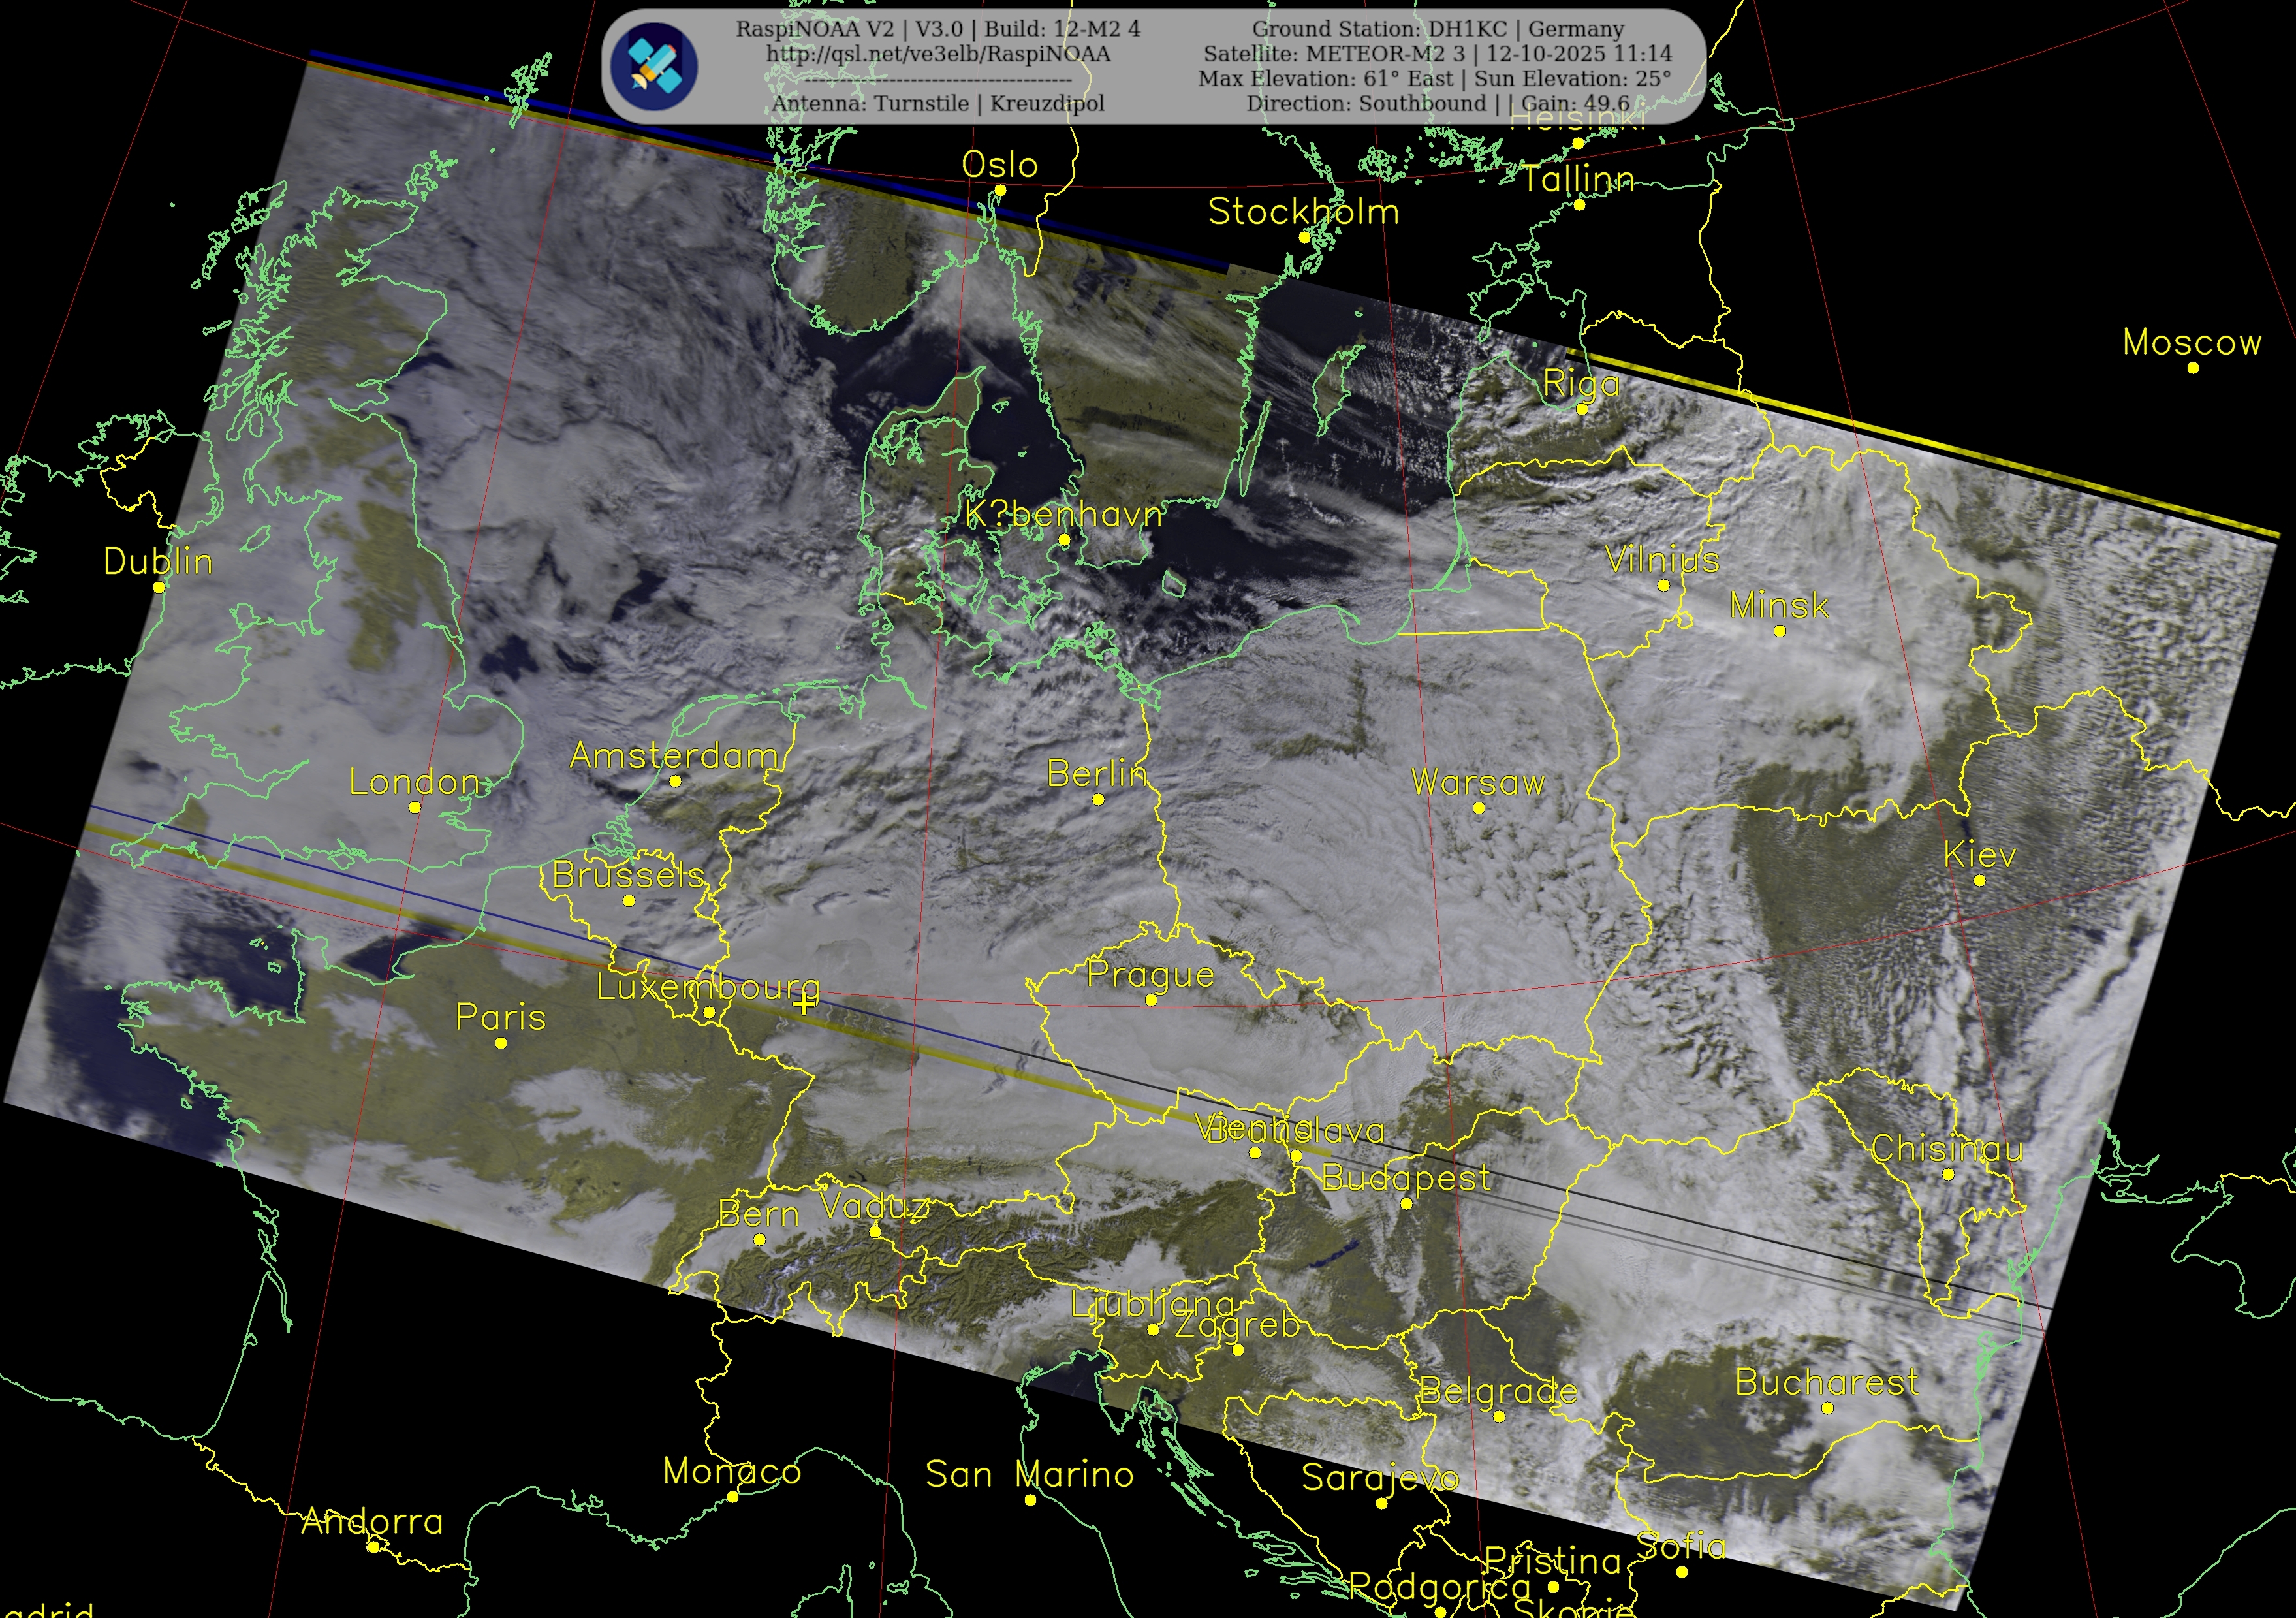Click the Berlin city dot marker
Screen dimensions: 2296x1618
click(1098, 799)
